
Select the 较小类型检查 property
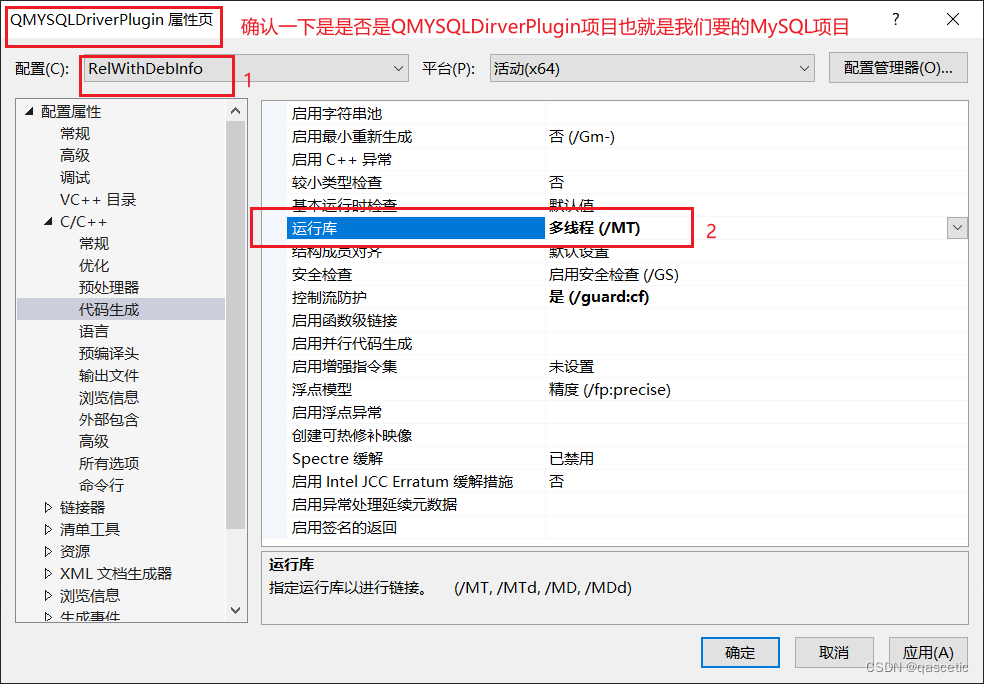336,183
